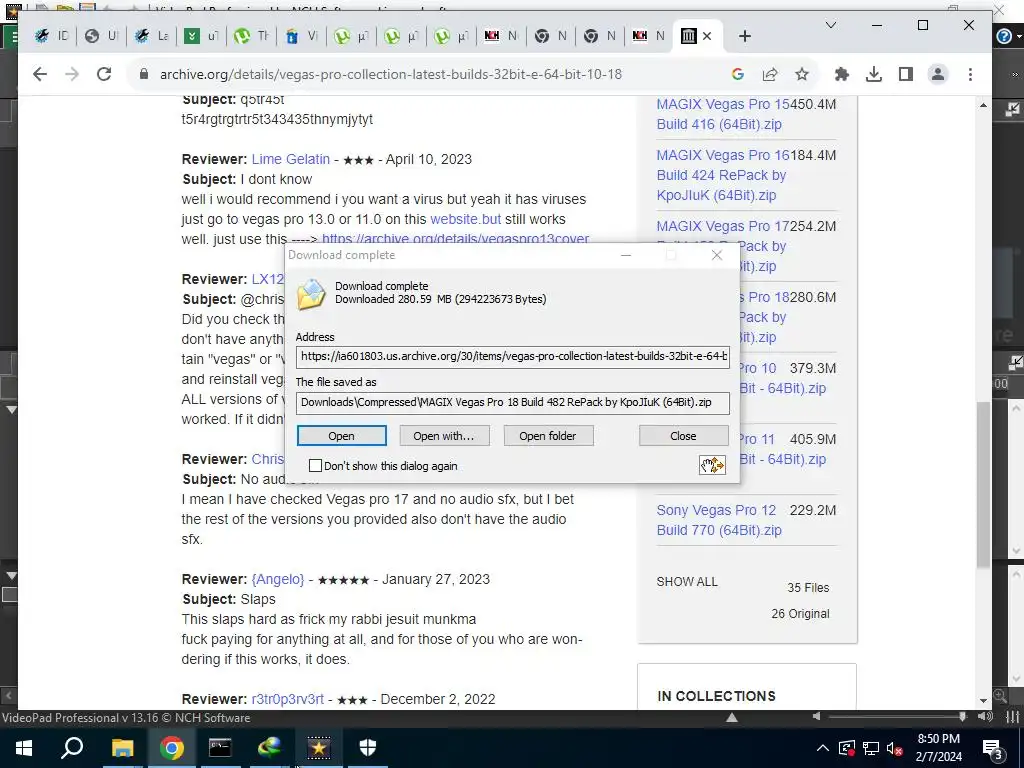Open the Command Prompt taskbar icon
The image size is (1024, 768).
[x=220, y=748]
